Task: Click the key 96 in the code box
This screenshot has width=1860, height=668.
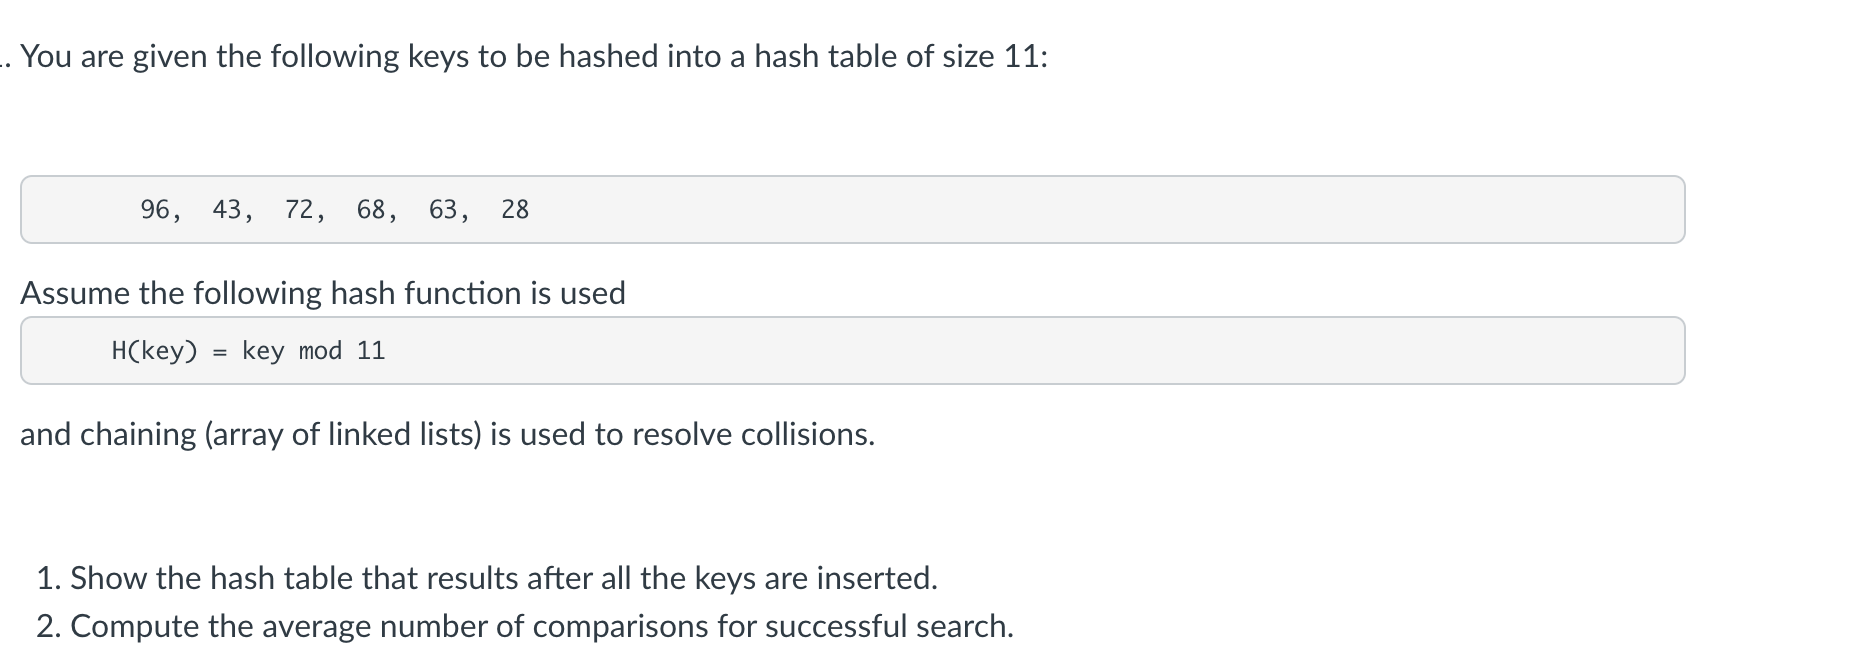Action: 154,209
